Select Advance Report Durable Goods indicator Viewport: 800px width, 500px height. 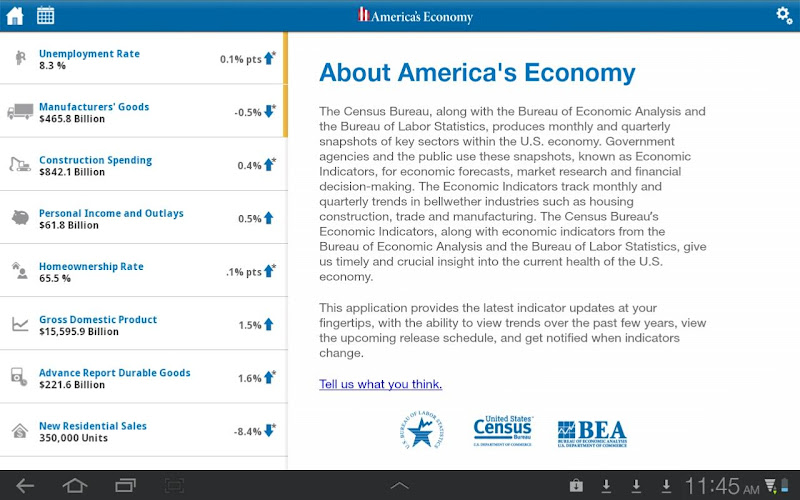[x=143, y=377]
